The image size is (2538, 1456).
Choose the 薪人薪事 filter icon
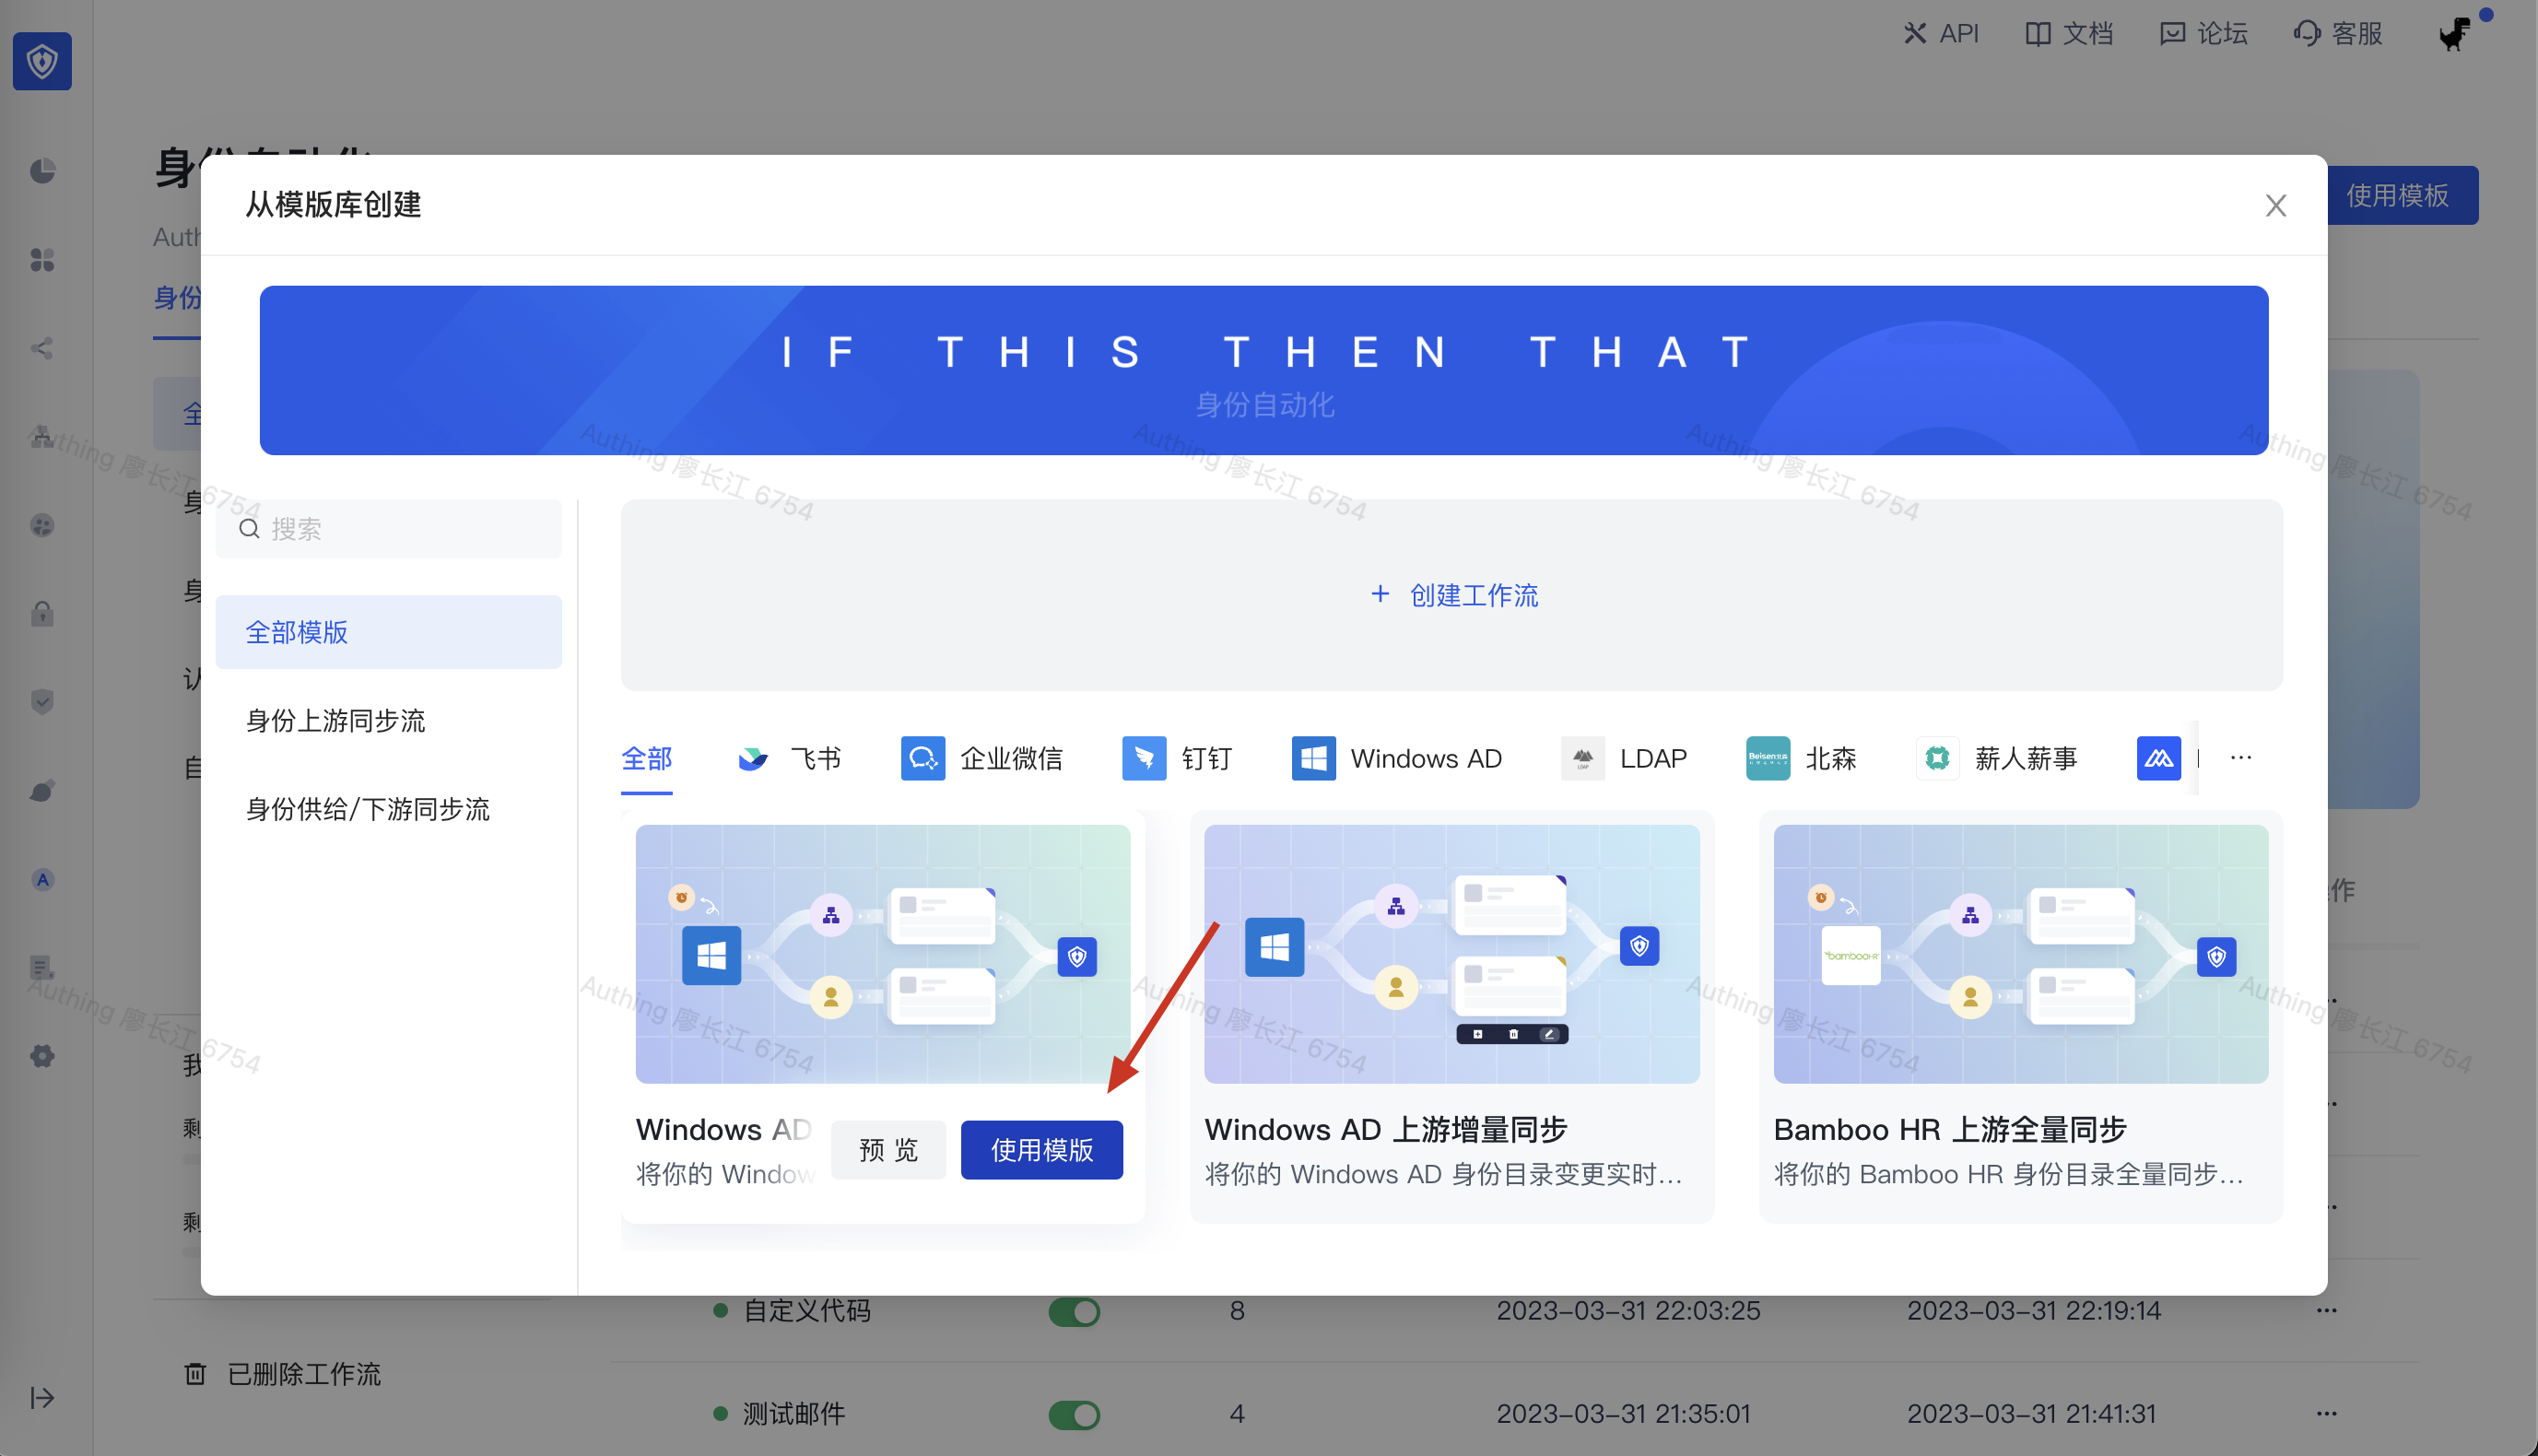[1937, 759]
